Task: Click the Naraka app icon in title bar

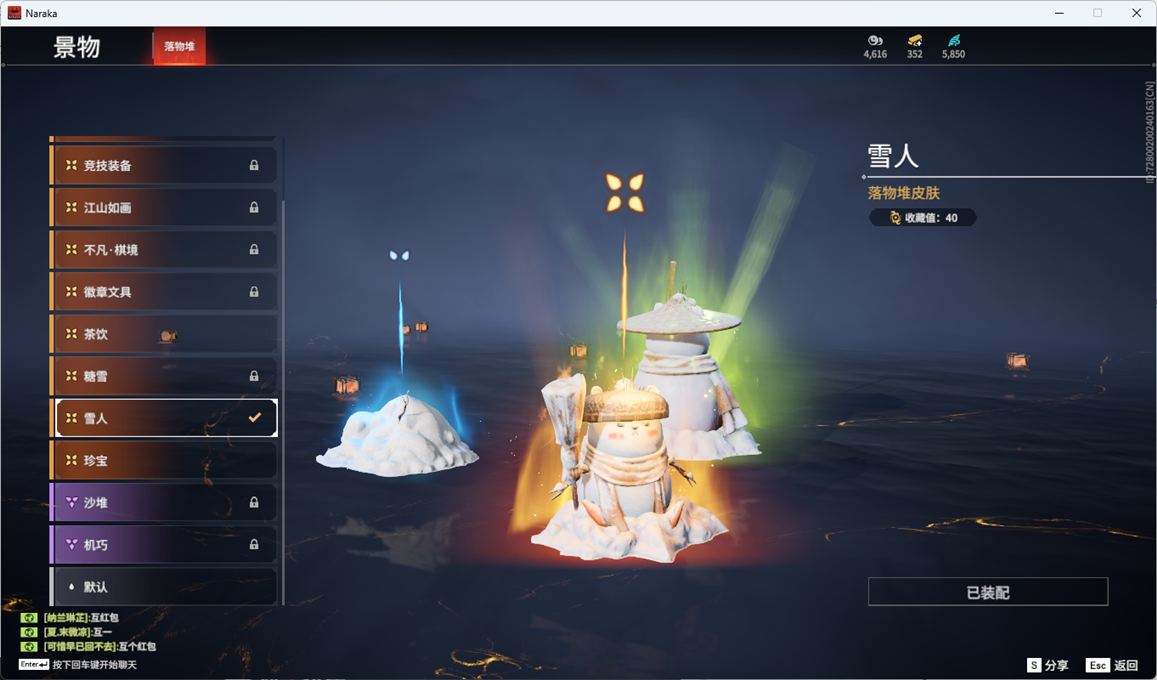Action: point(14,13)
